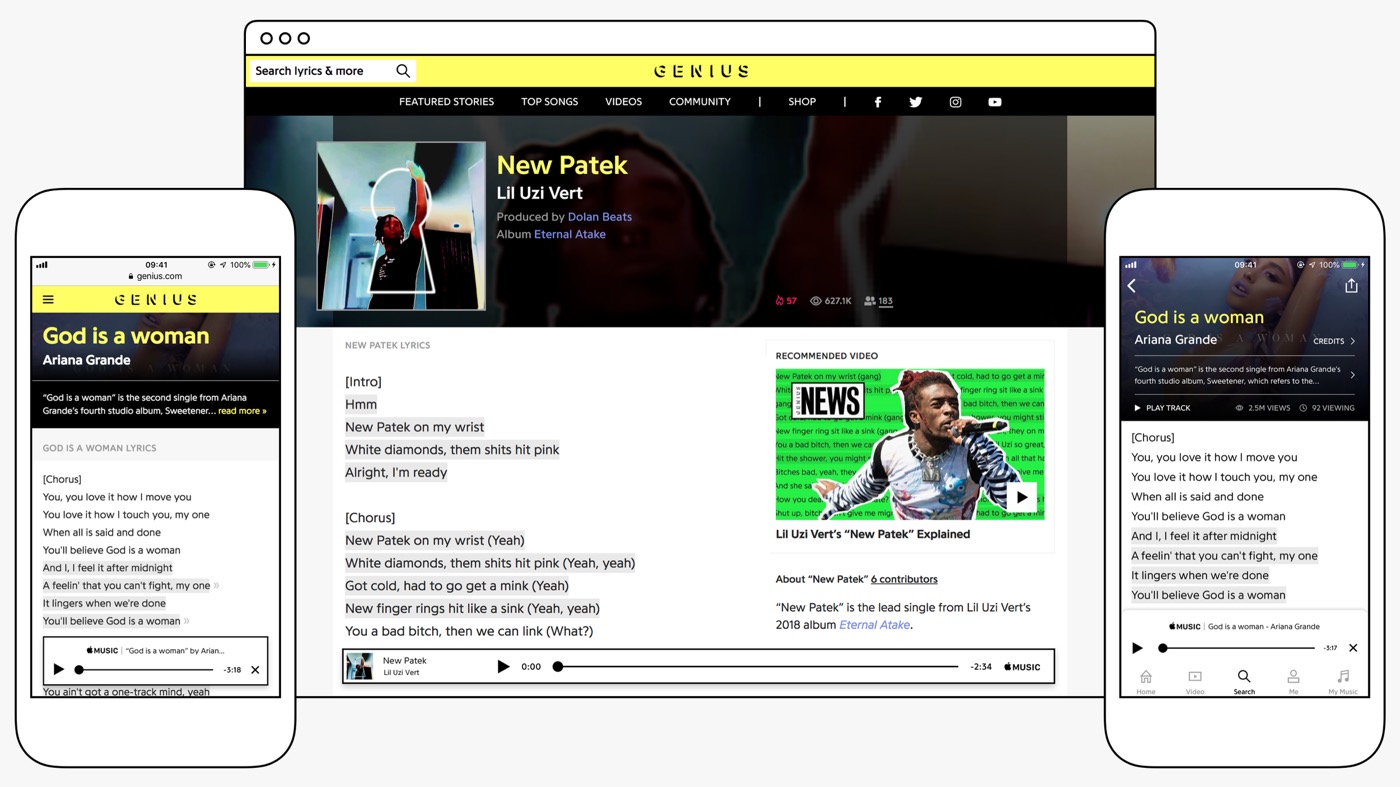Open the 6 contributors link

click(904, 579)
